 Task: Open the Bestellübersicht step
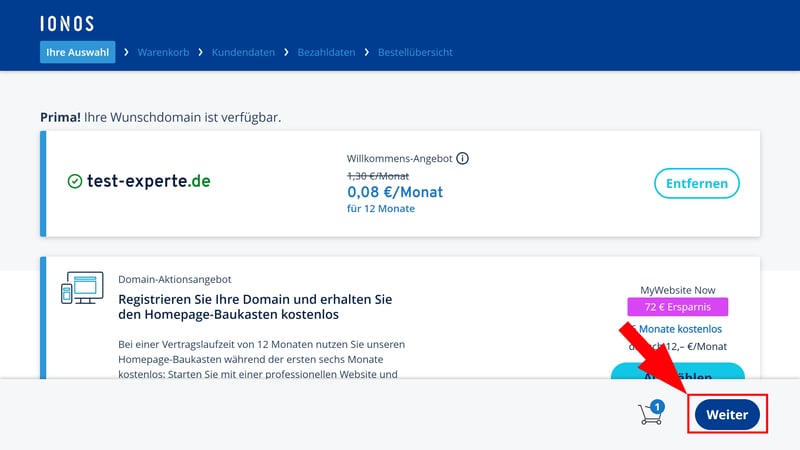pyautogui.click(x=415, y=52)
